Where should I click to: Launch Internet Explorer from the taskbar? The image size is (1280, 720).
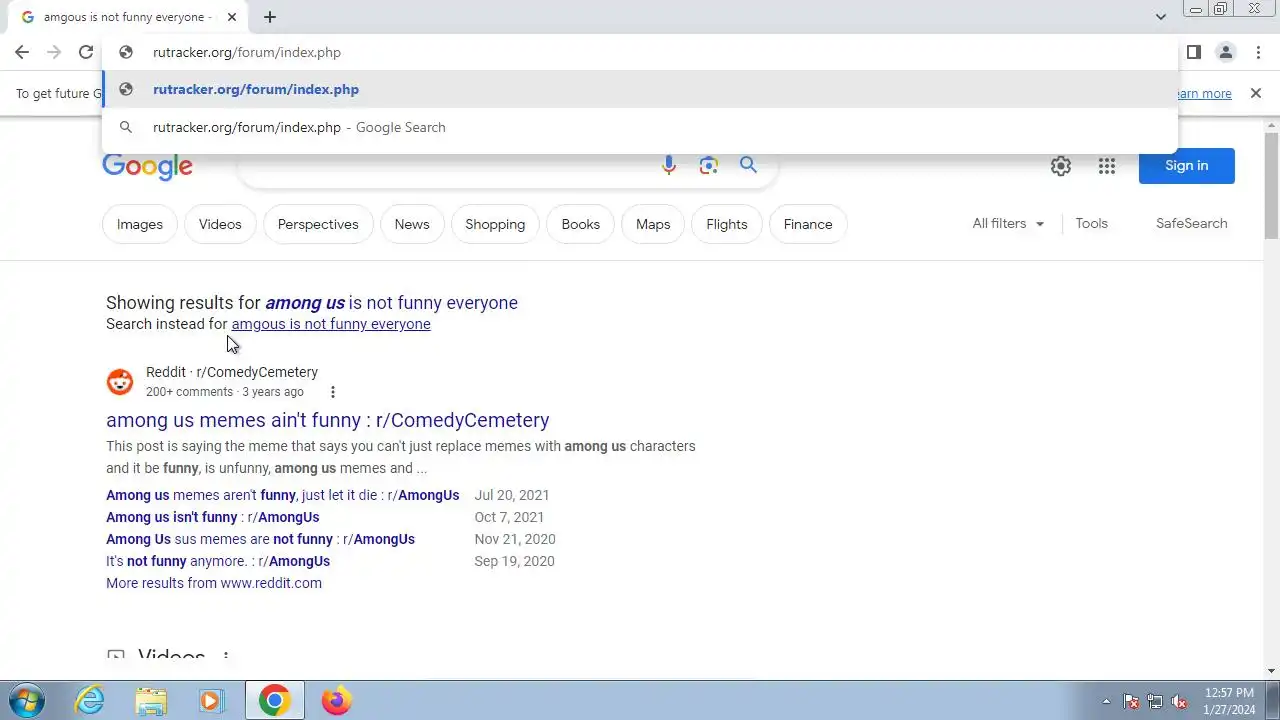point(90,700)
